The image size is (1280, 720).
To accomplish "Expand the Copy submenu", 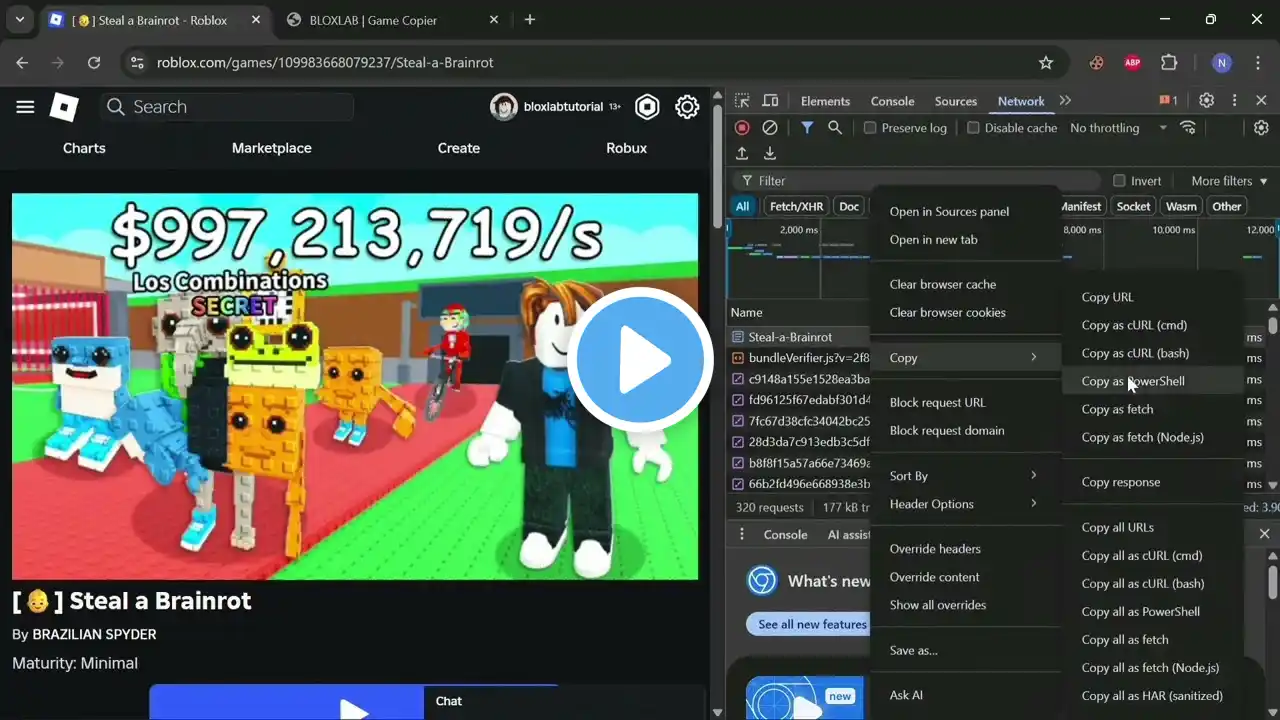I will [x=964, y=357].
